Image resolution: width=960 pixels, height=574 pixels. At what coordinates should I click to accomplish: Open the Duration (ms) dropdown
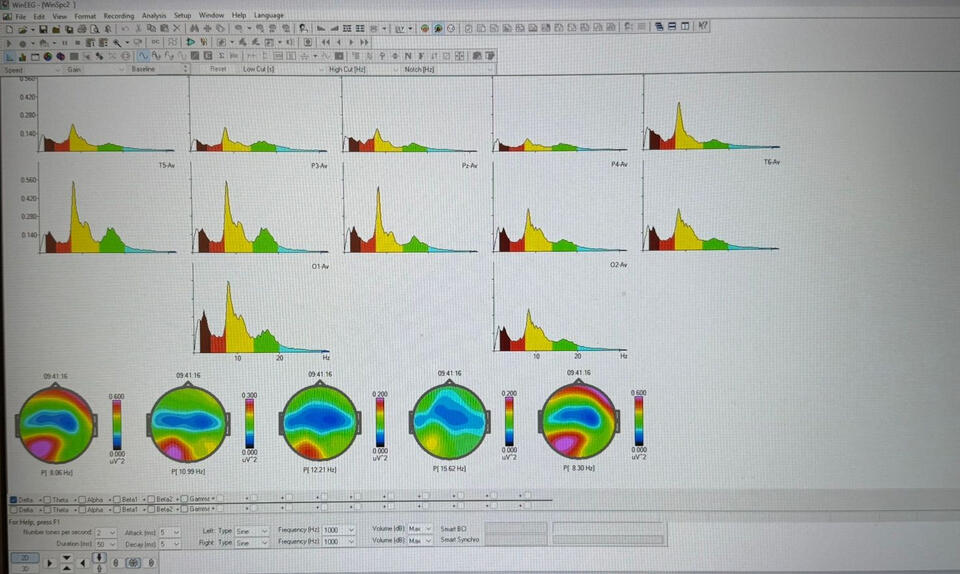tap(106, 544)
